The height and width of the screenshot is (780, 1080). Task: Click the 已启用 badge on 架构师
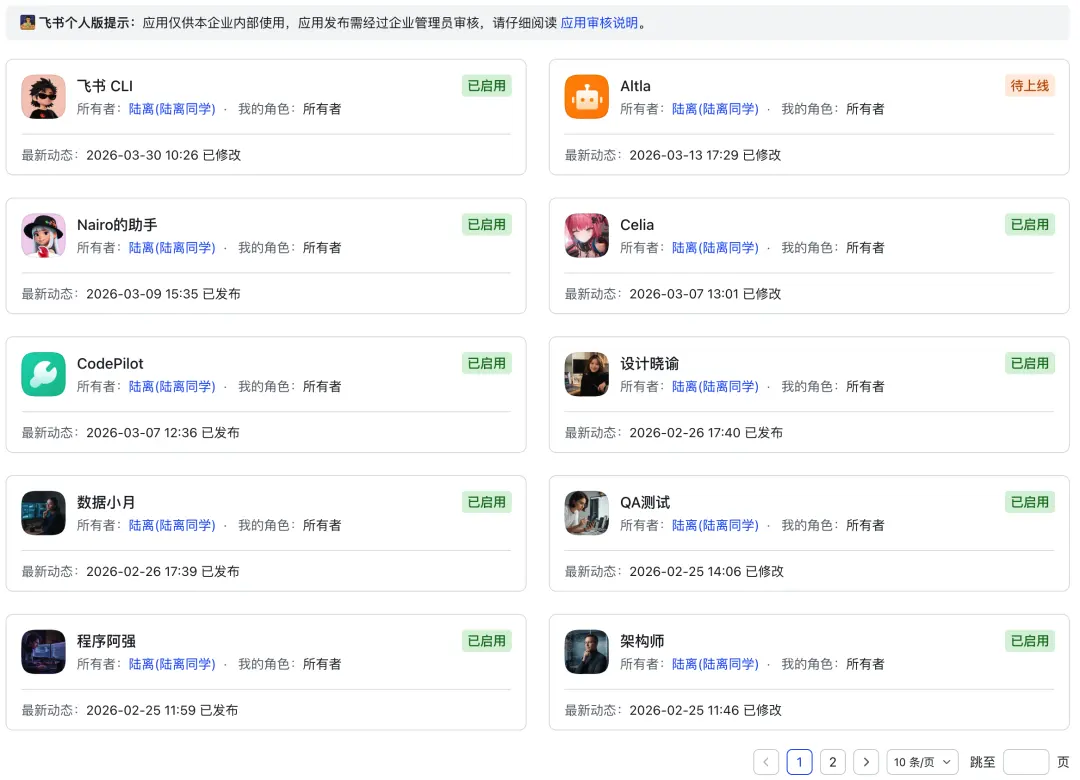coord(1029,641)
